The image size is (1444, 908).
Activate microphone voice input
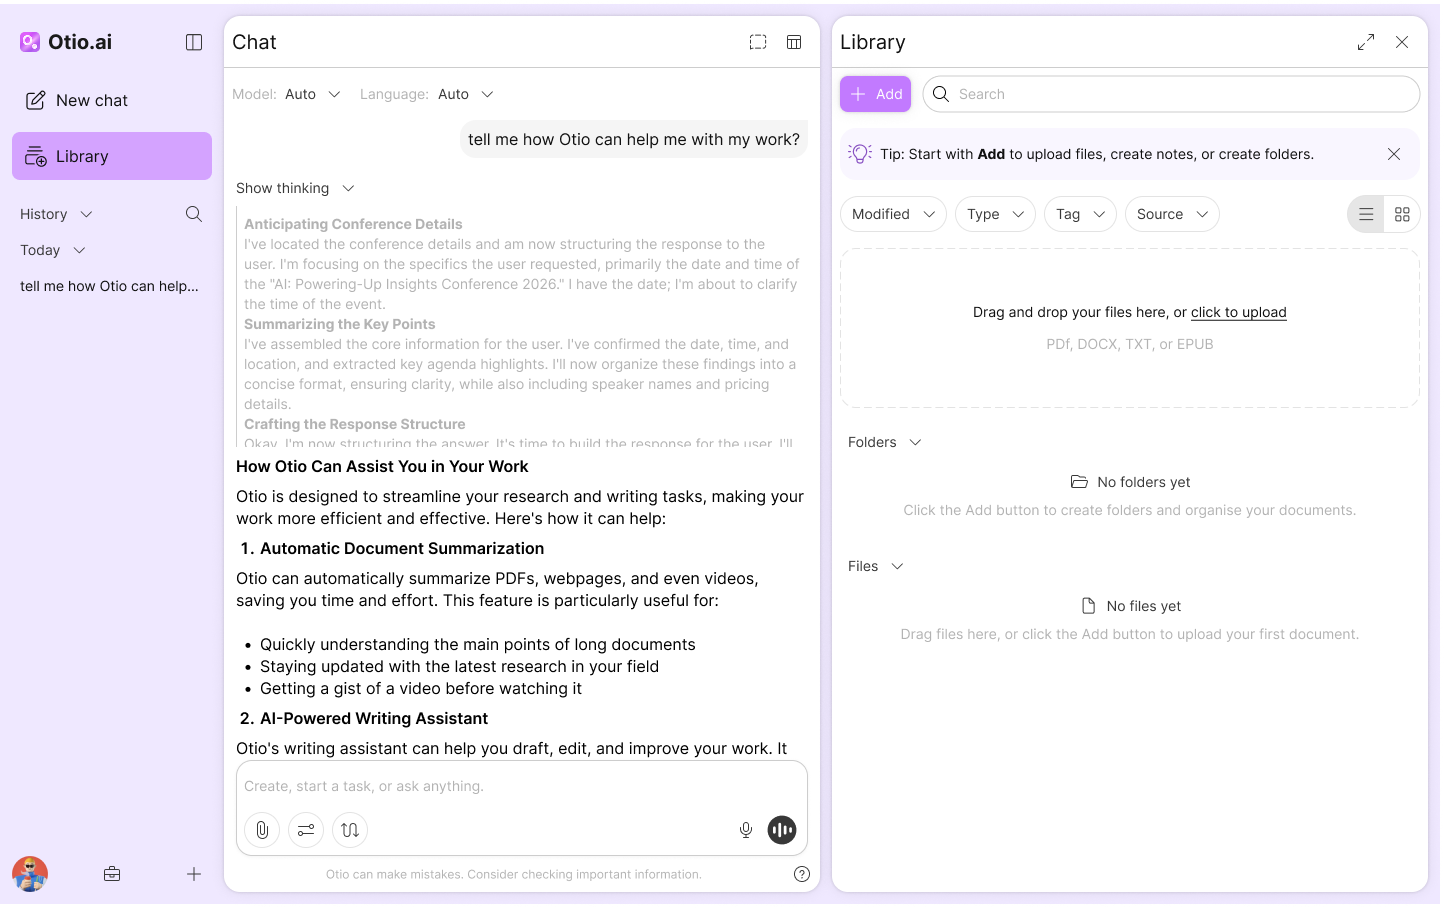[x=746, y=830]
